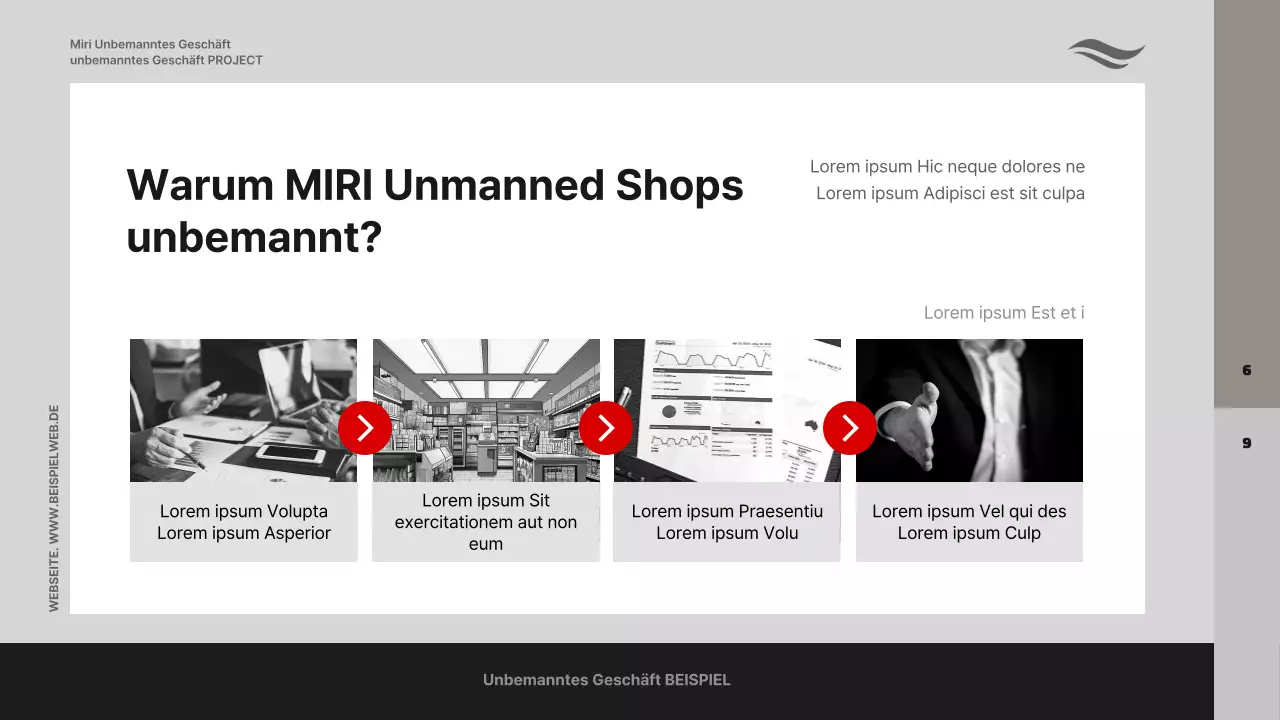Click page number 9 in the sidebar
The width and height of the screenshot is (1280, 720).
click(x=1246, y=443)
